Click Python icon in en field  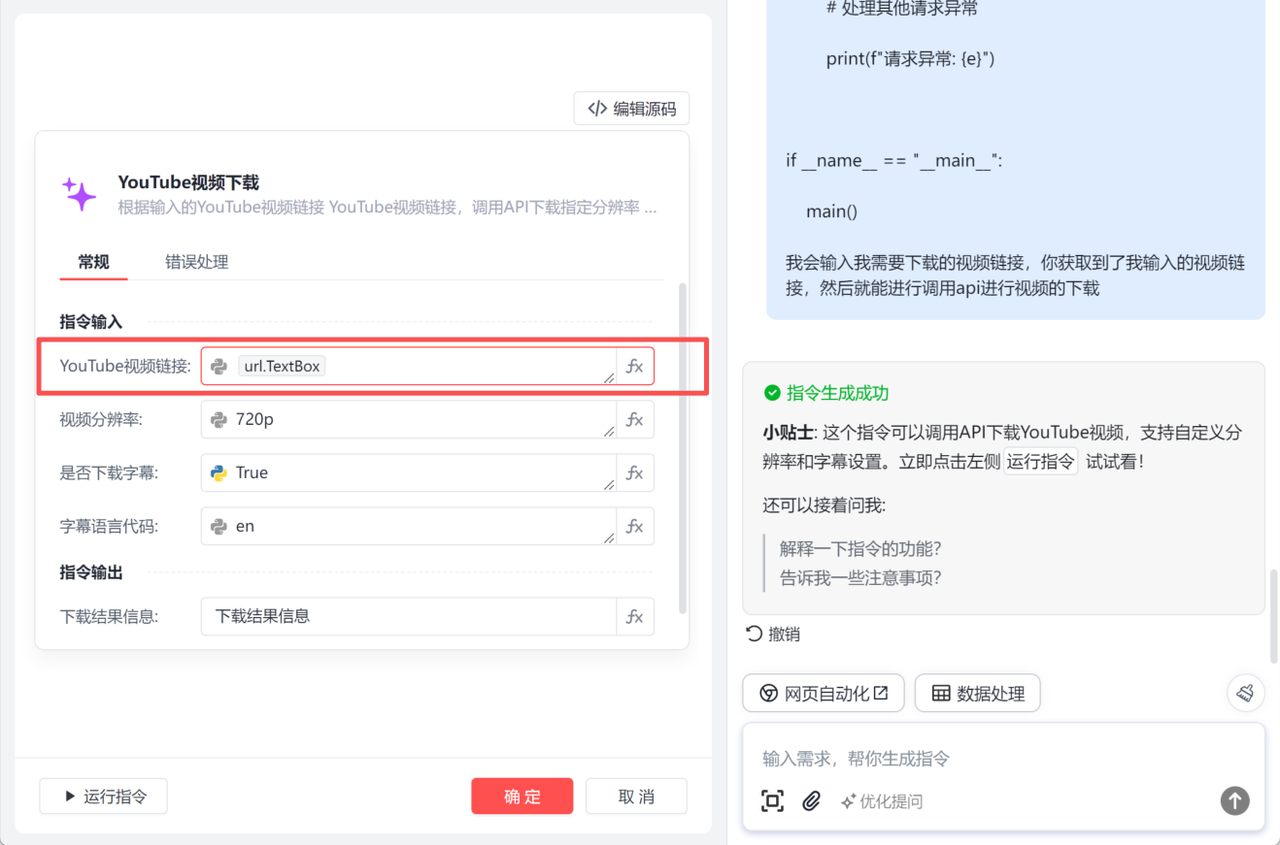(219, 526)
